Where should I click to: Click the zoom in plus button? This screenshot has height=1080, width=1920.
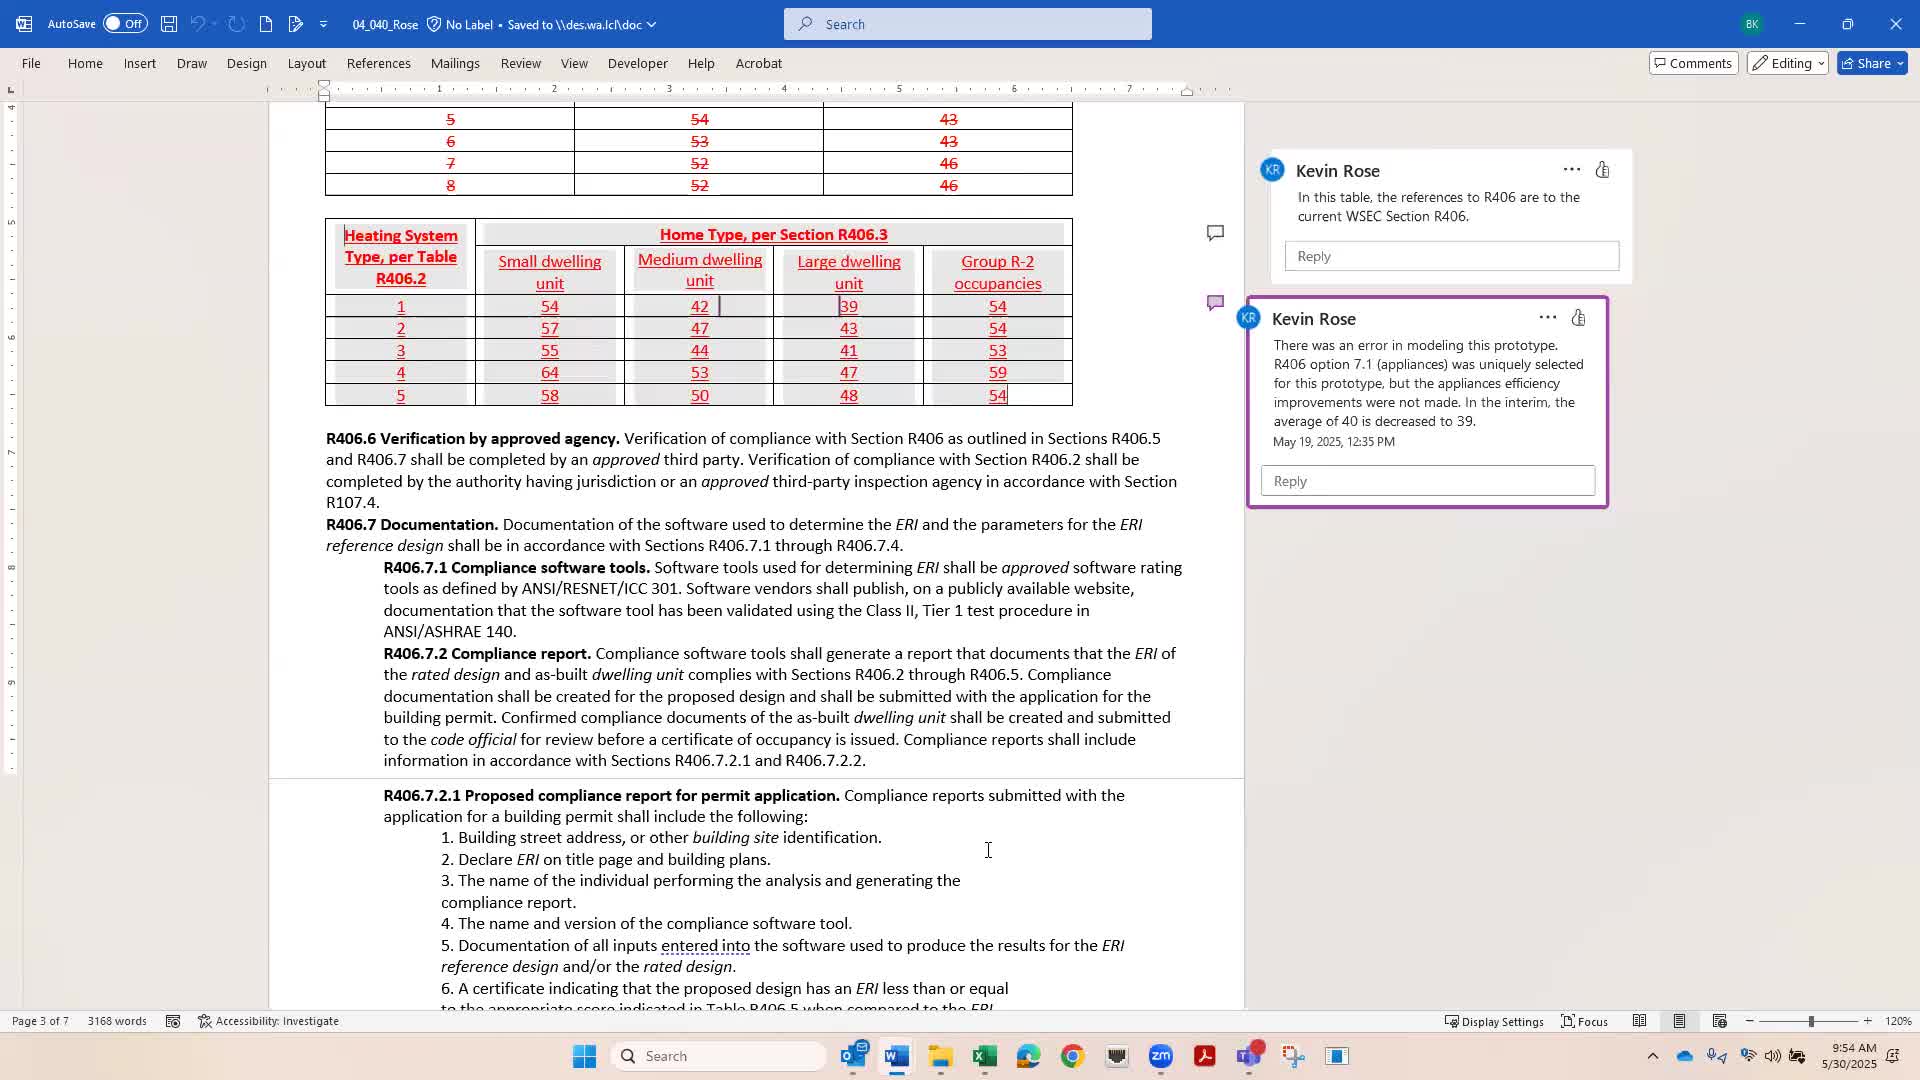(1868, 1021)
